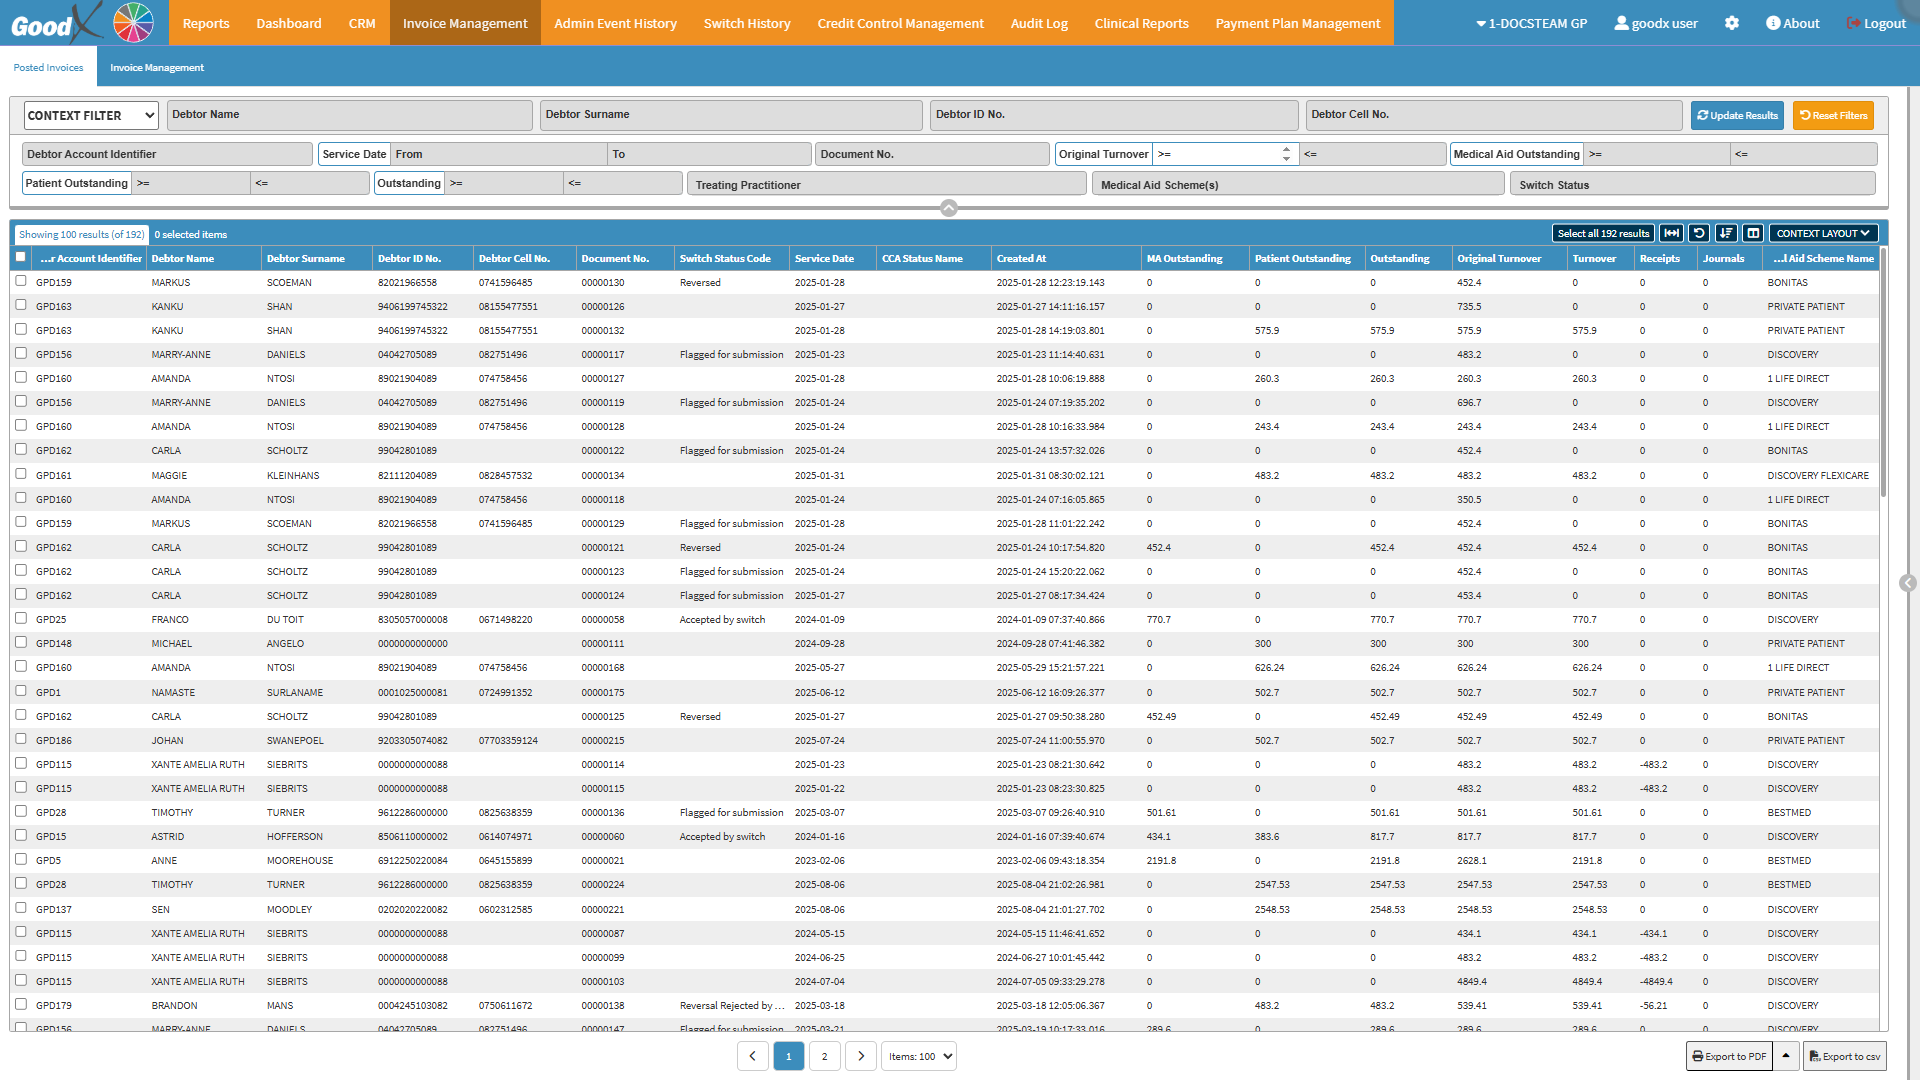The width and height of the screenshot is (1920, 1080).
Task: Open the CONTEXT FILTER dropdown
Action: point(91,115)
